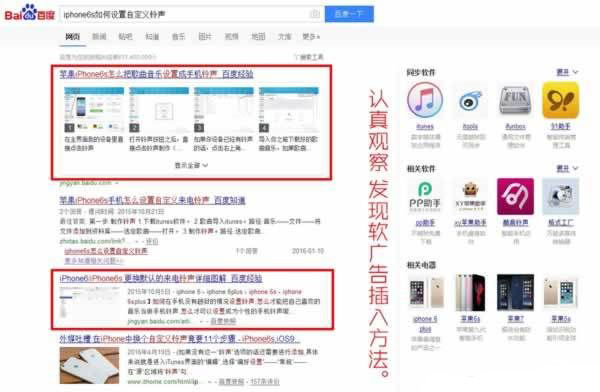Open result 苹果iPhone6s手机怎么设置自定义来电铃声 百度知道
Image resolution: width=600 pixels, height=392 pixels.
tap(152, 200)
